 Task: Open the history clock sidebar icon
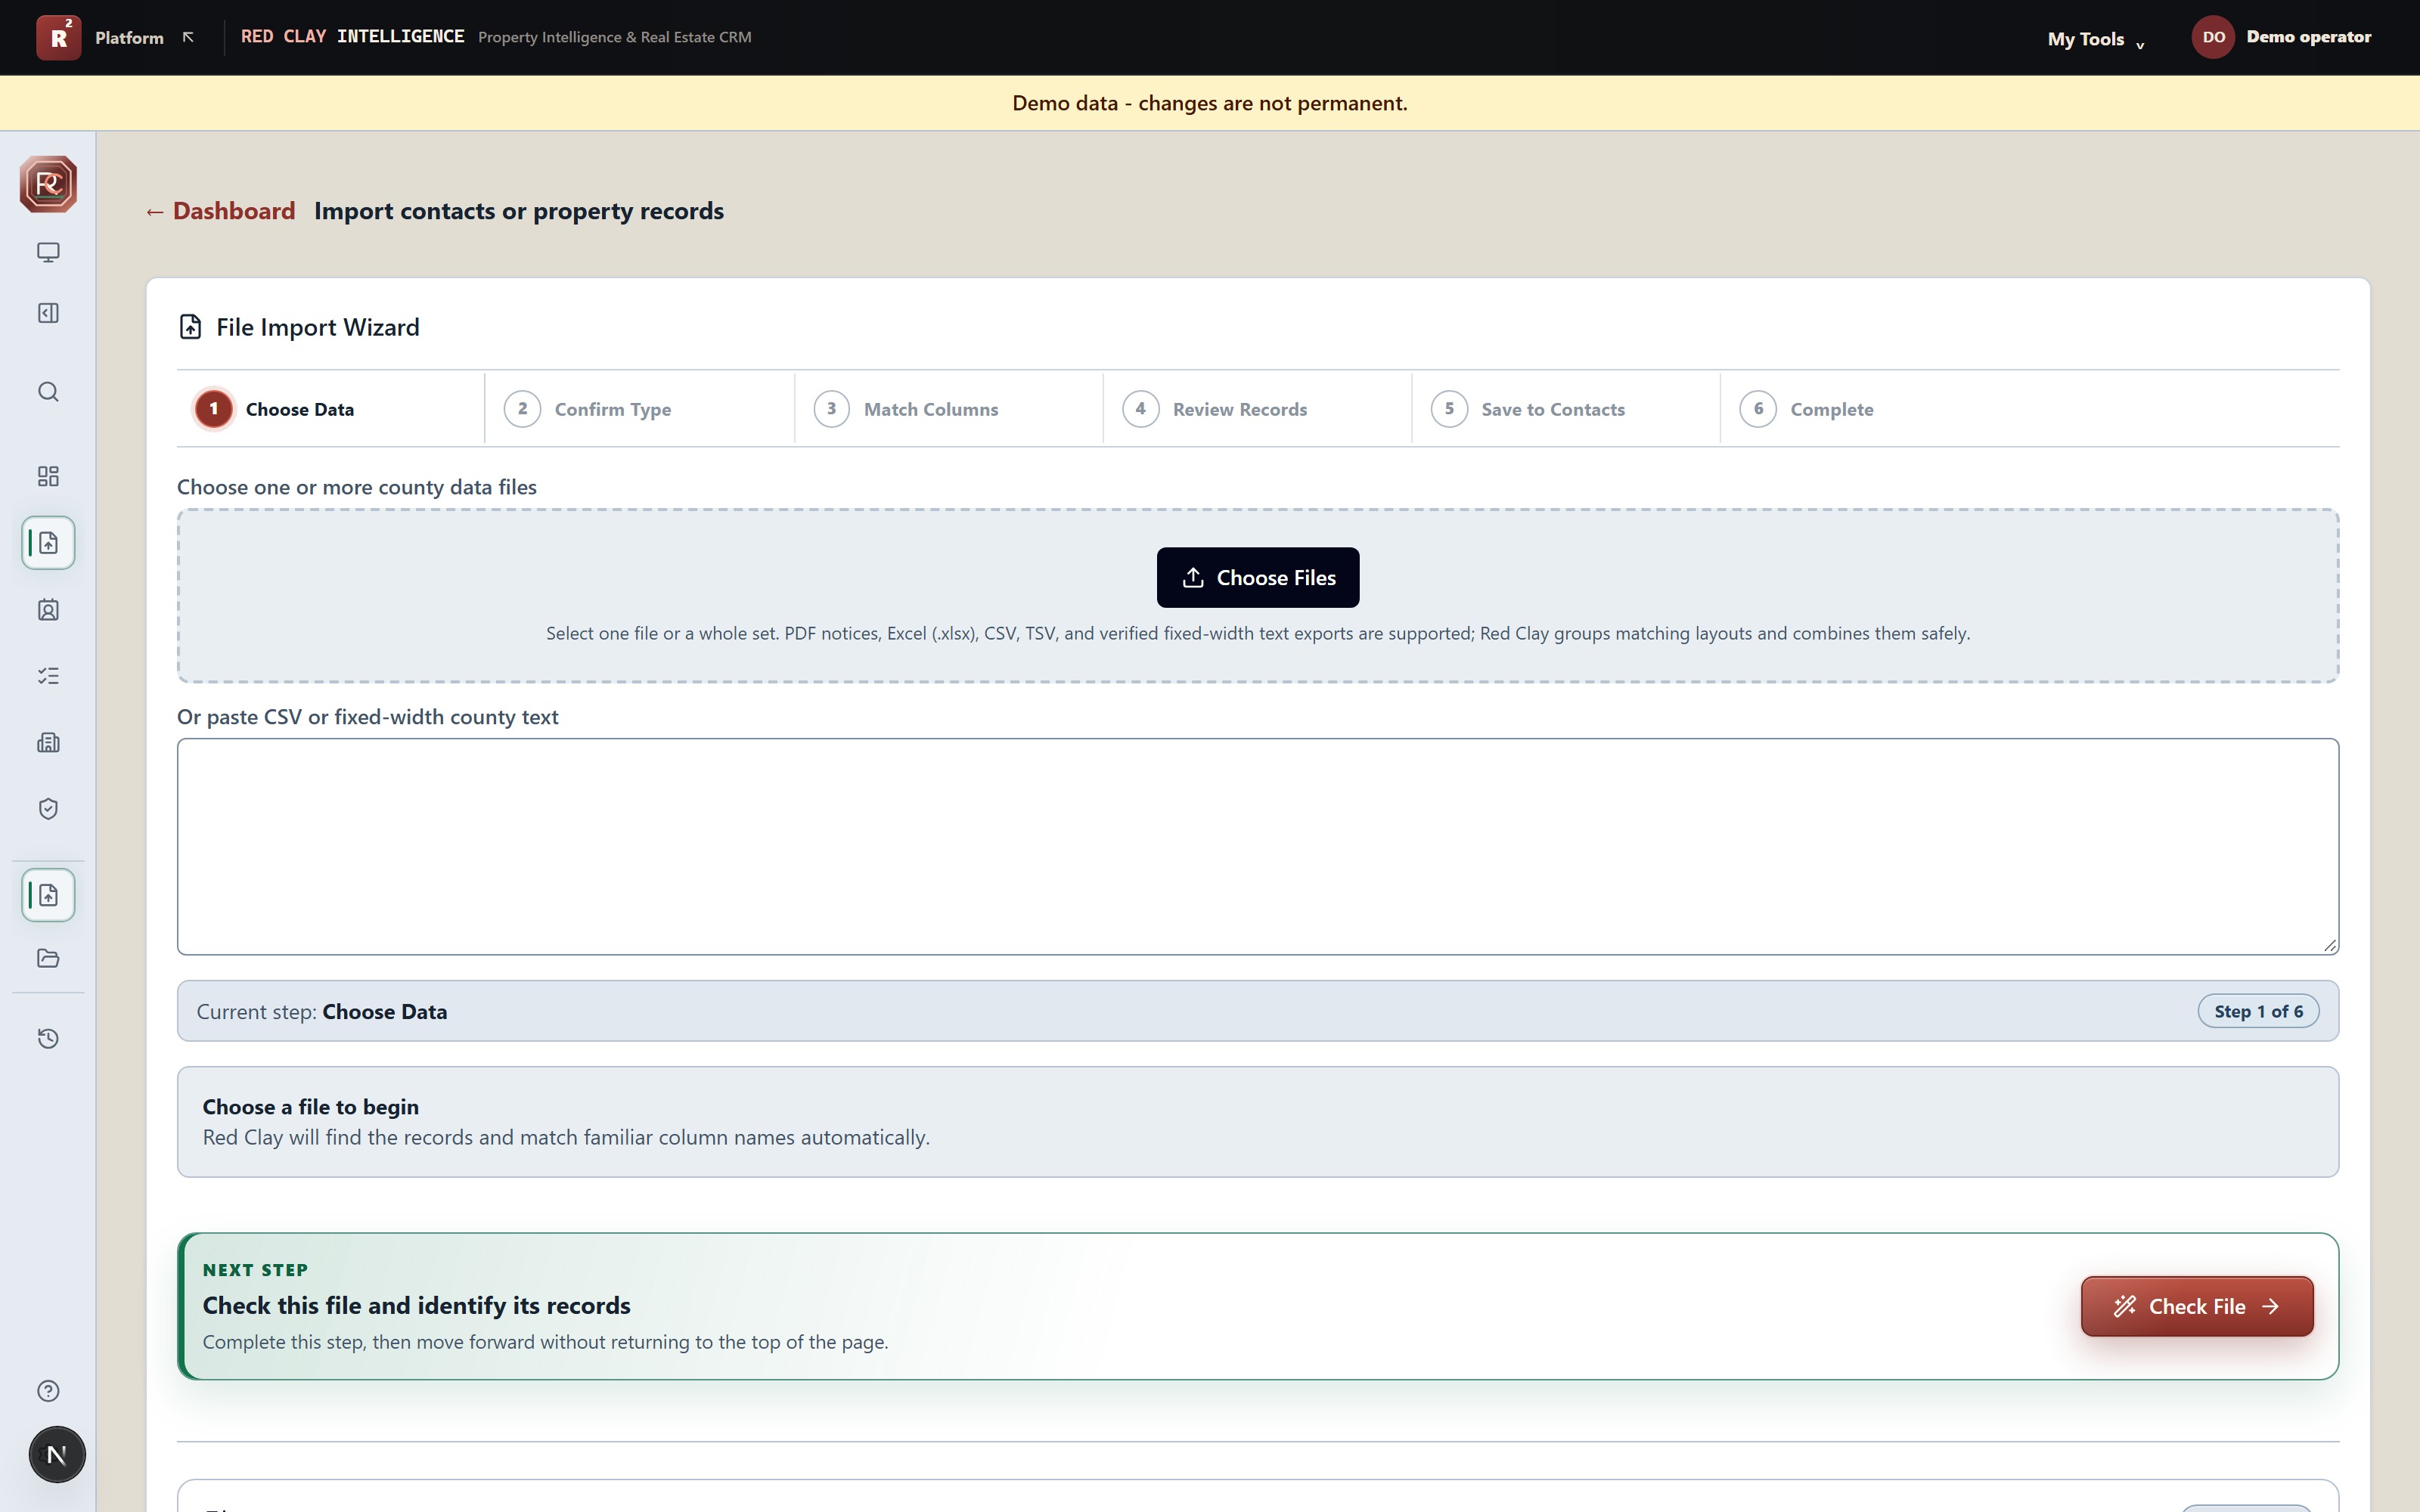point(48,1038)
